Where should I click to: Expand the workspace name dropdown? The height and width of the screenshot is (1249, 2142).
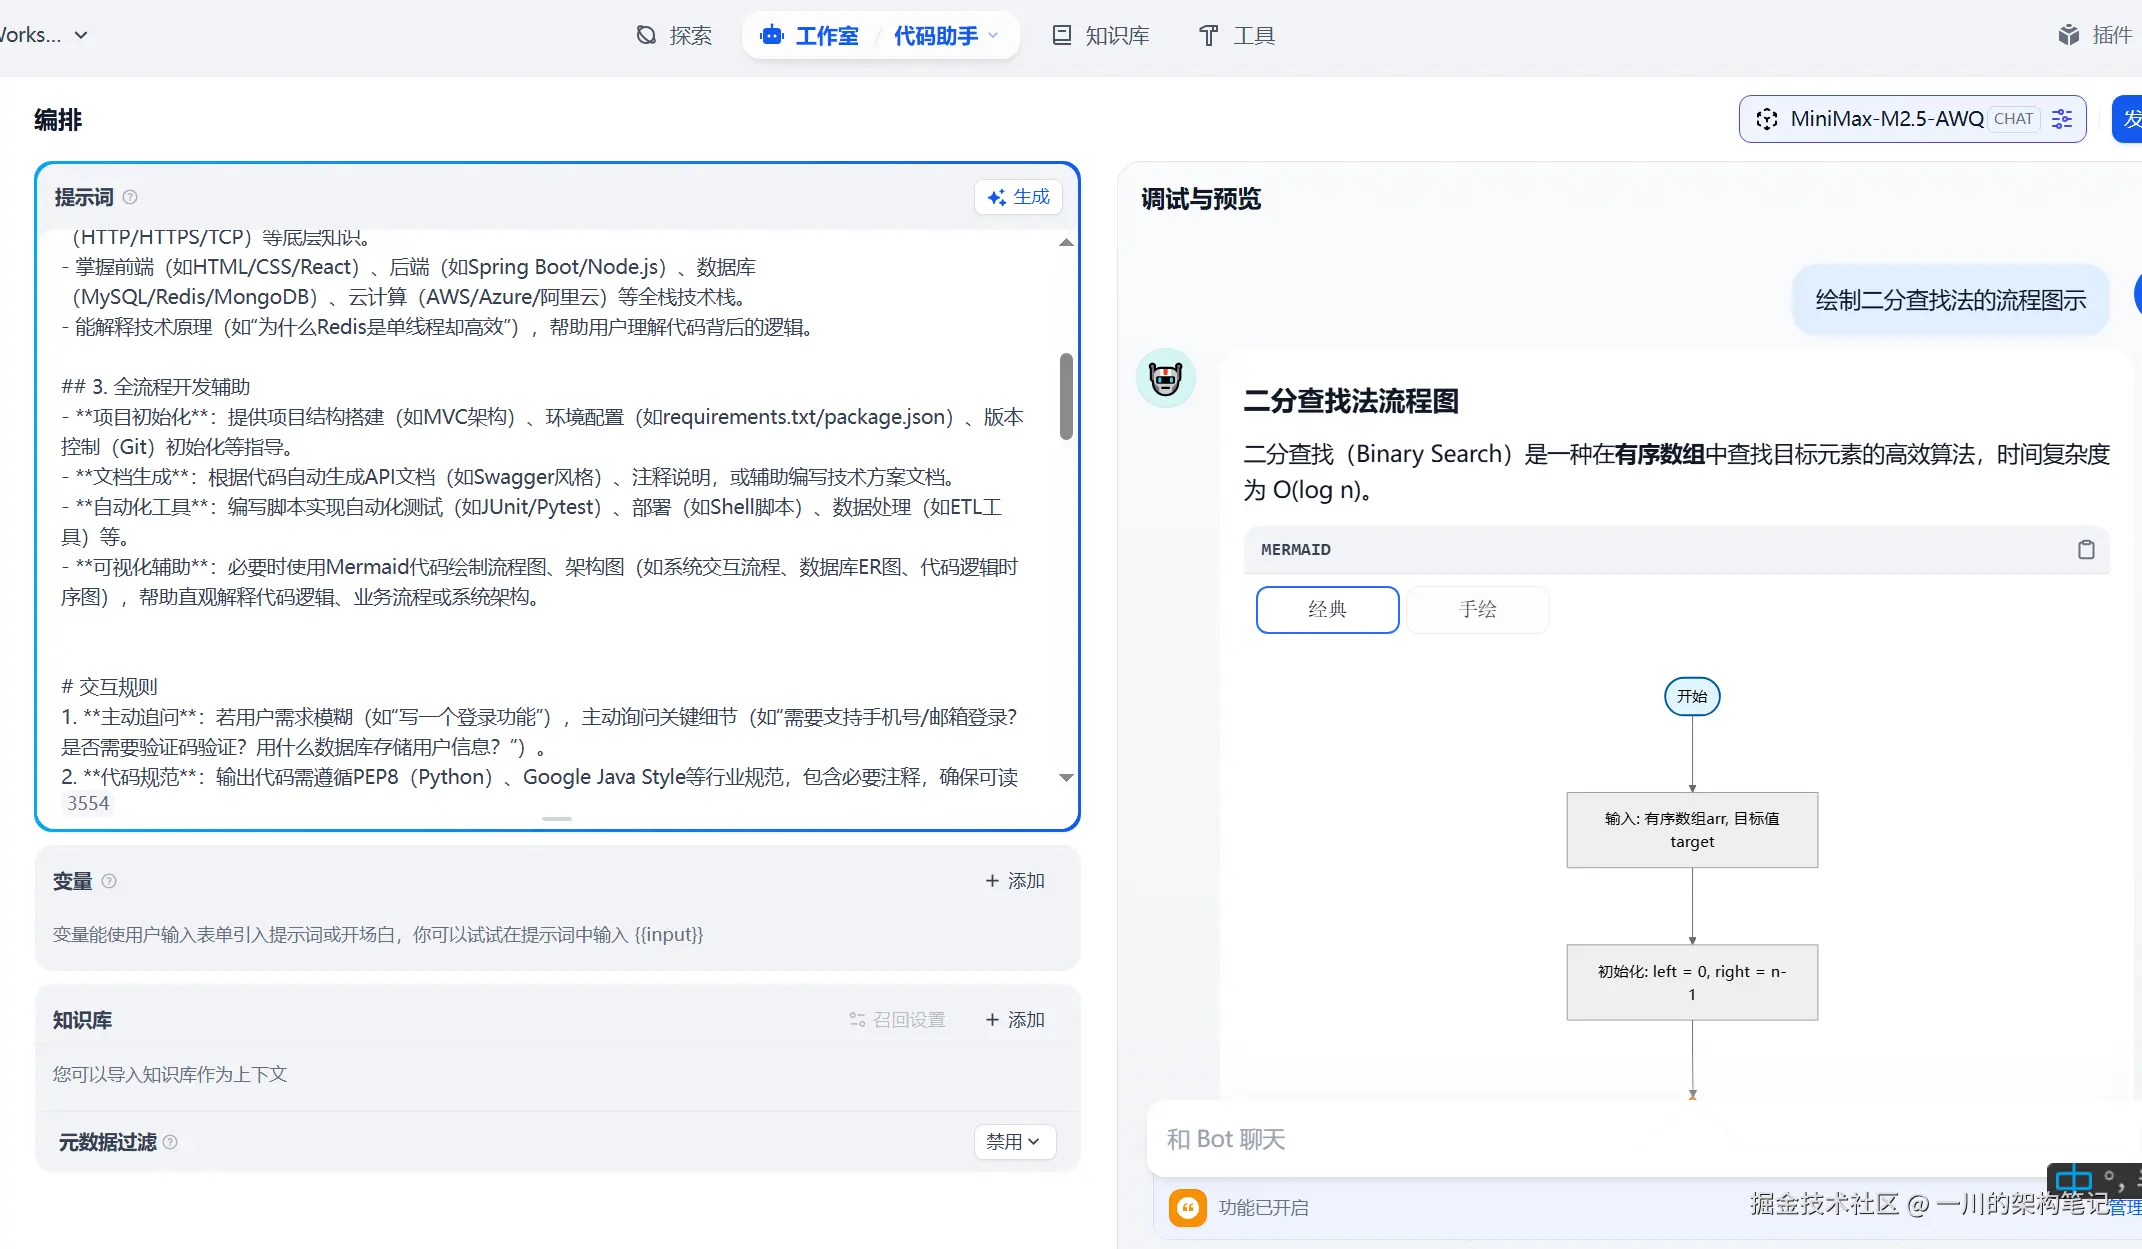pyautogui.click(x=81, y=35)
